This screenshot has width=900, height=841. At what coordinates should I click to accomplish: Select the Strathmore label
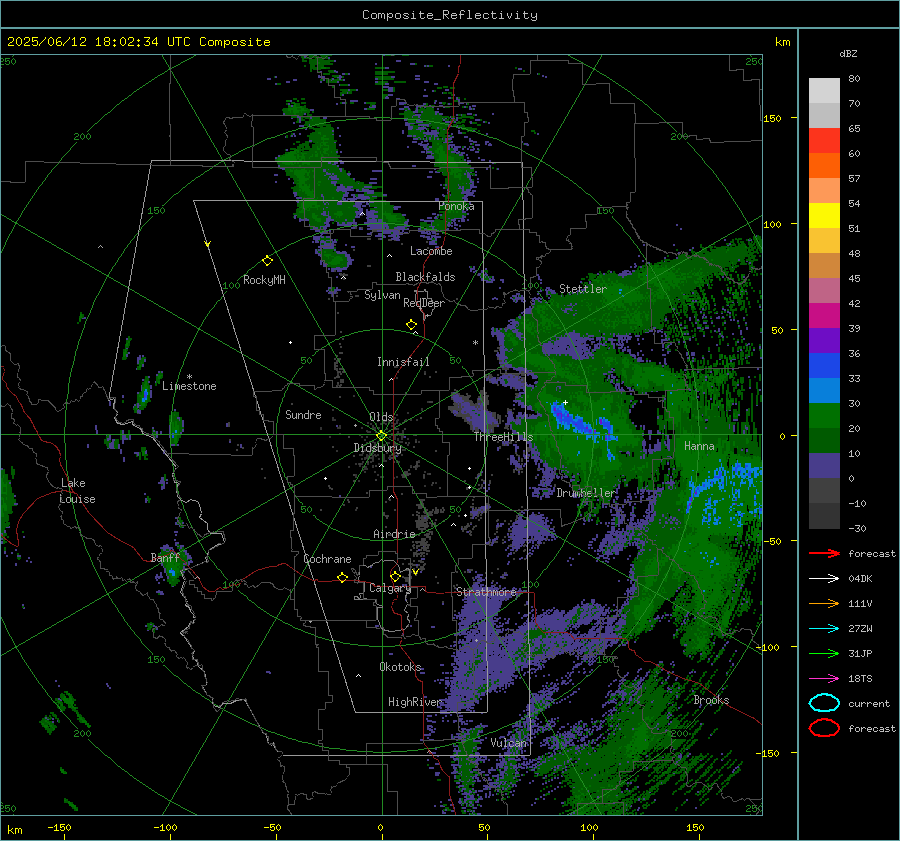coord(486,592)
